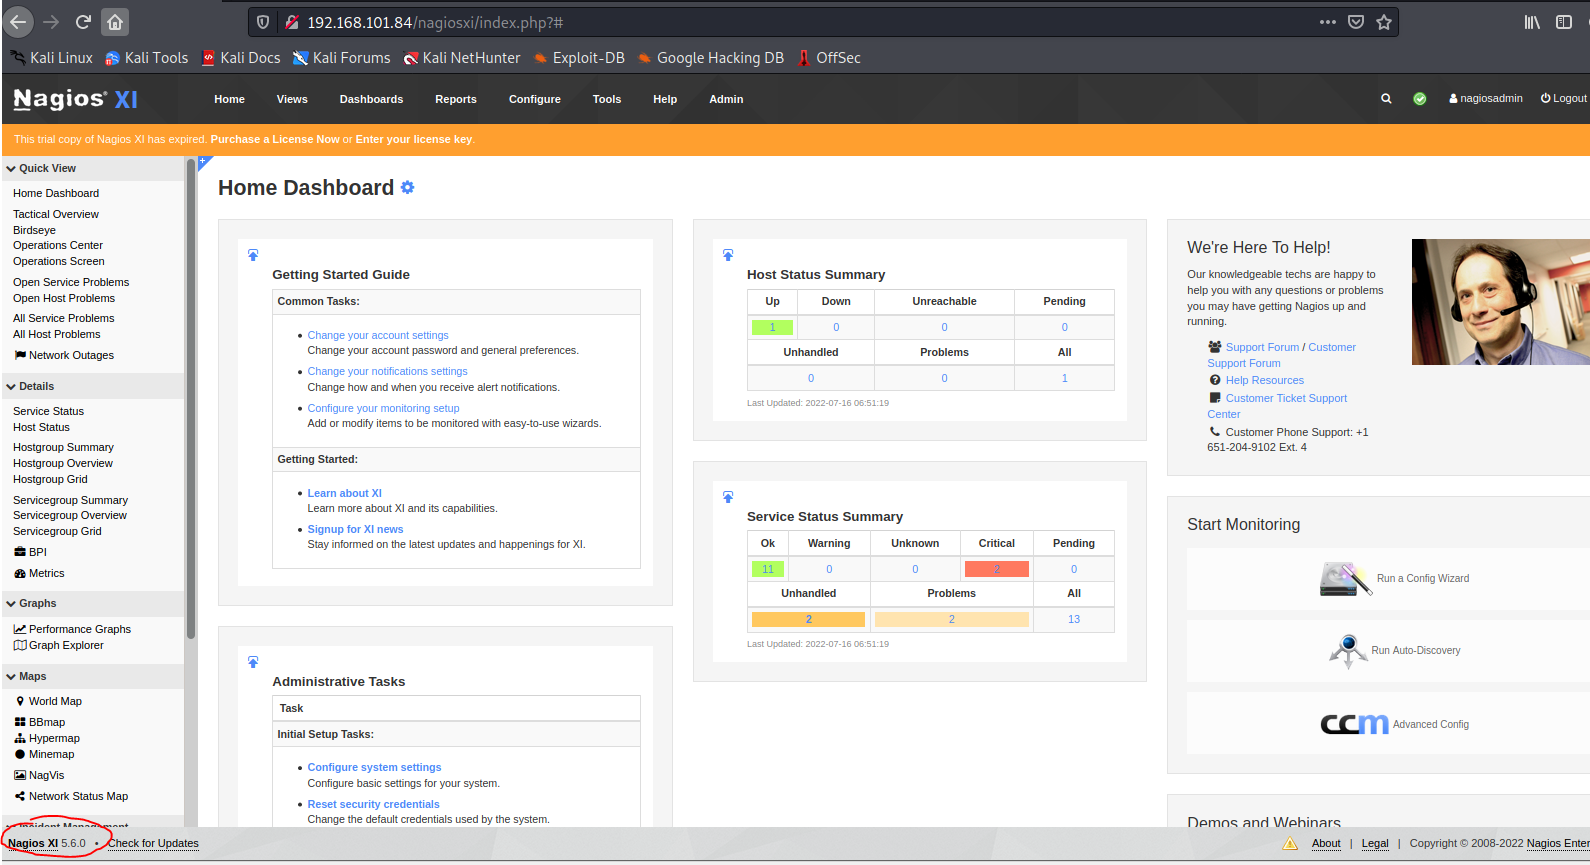Launch the Run Auto-Discovery icon
Image resolution: width=1590 pixels, height=865 pixels.
(1348, 651)
